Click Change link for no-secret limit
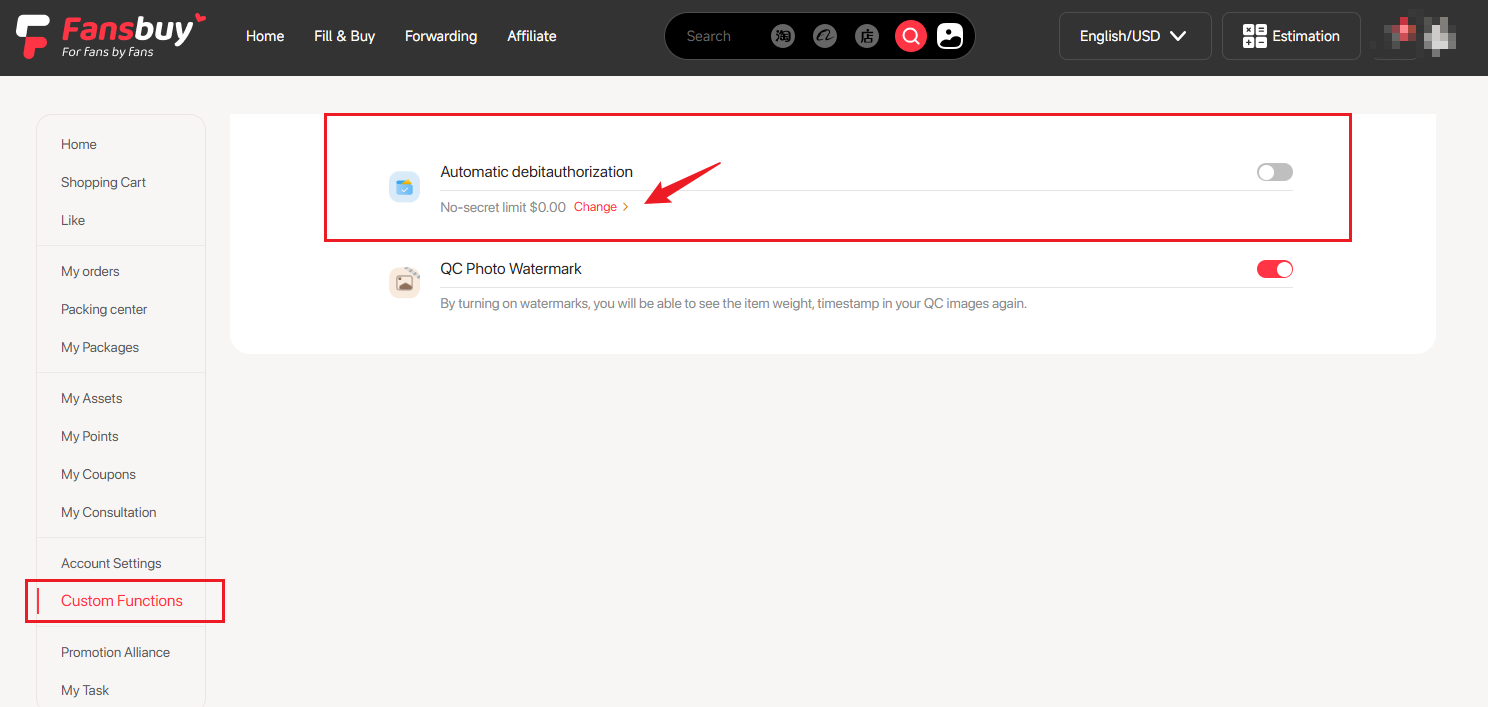The image size is (1488, 707). pos(595,207)
